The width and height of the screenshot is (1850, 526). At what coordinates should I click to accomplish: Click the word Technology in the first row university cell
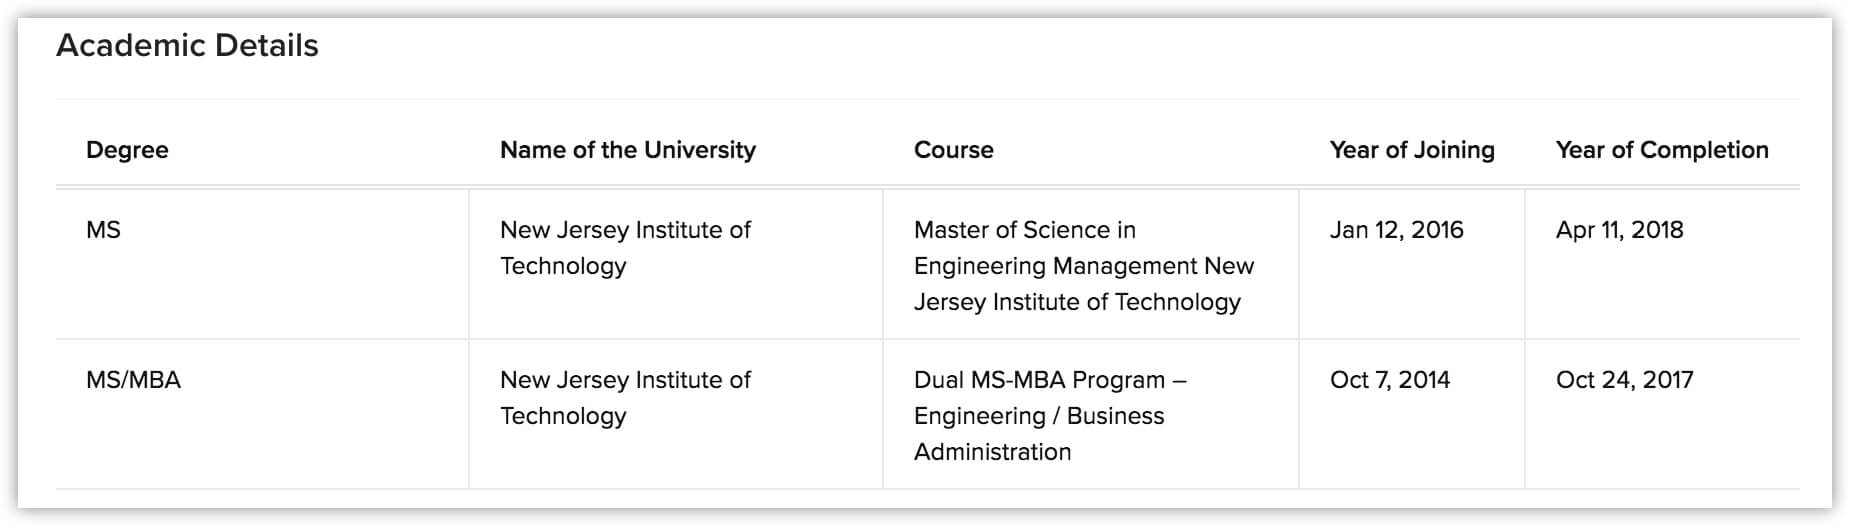[563, 266]
